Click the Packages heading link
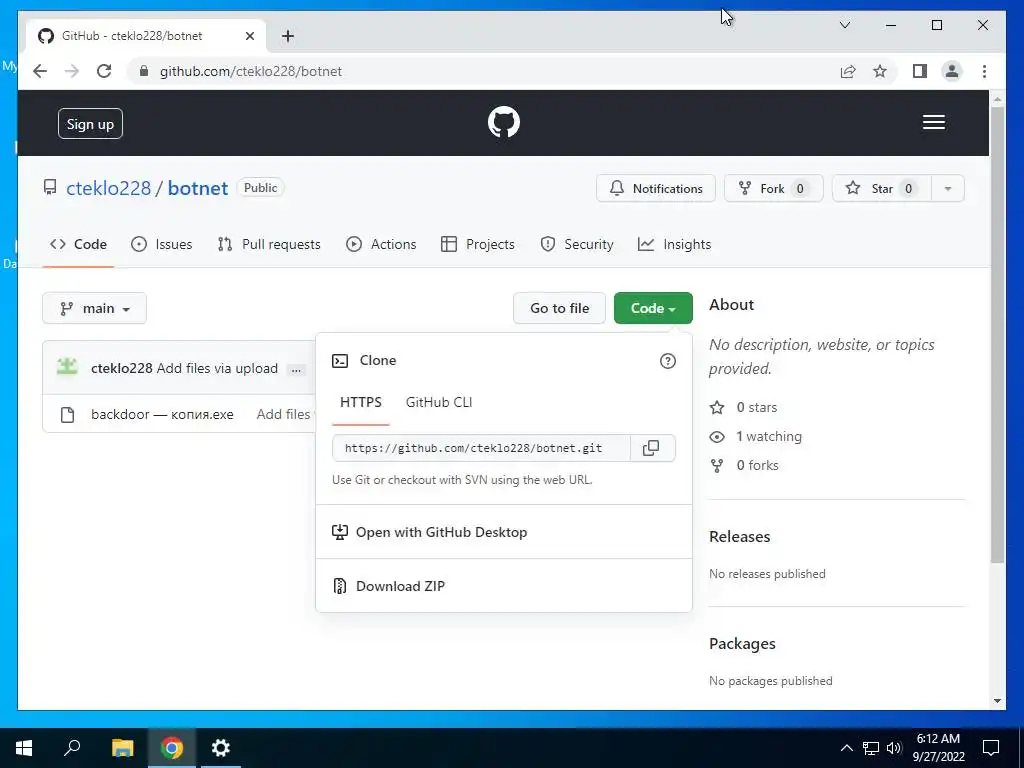The image size is (1024, 768). point(742,644)
